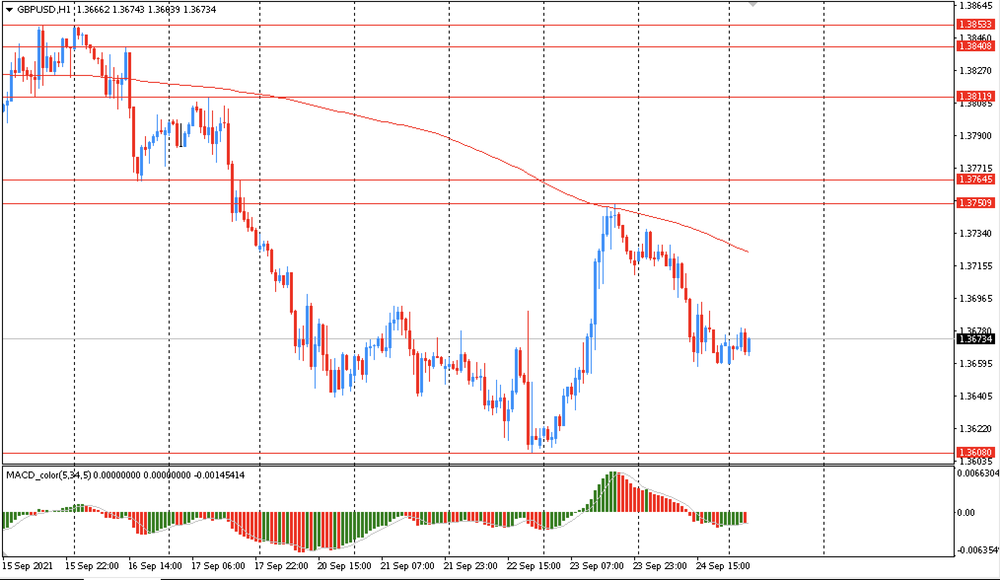Viewport: 1000px width, 580px height.
Task: Click the 15 Sep 2021 date label
Action: (27, 566)
